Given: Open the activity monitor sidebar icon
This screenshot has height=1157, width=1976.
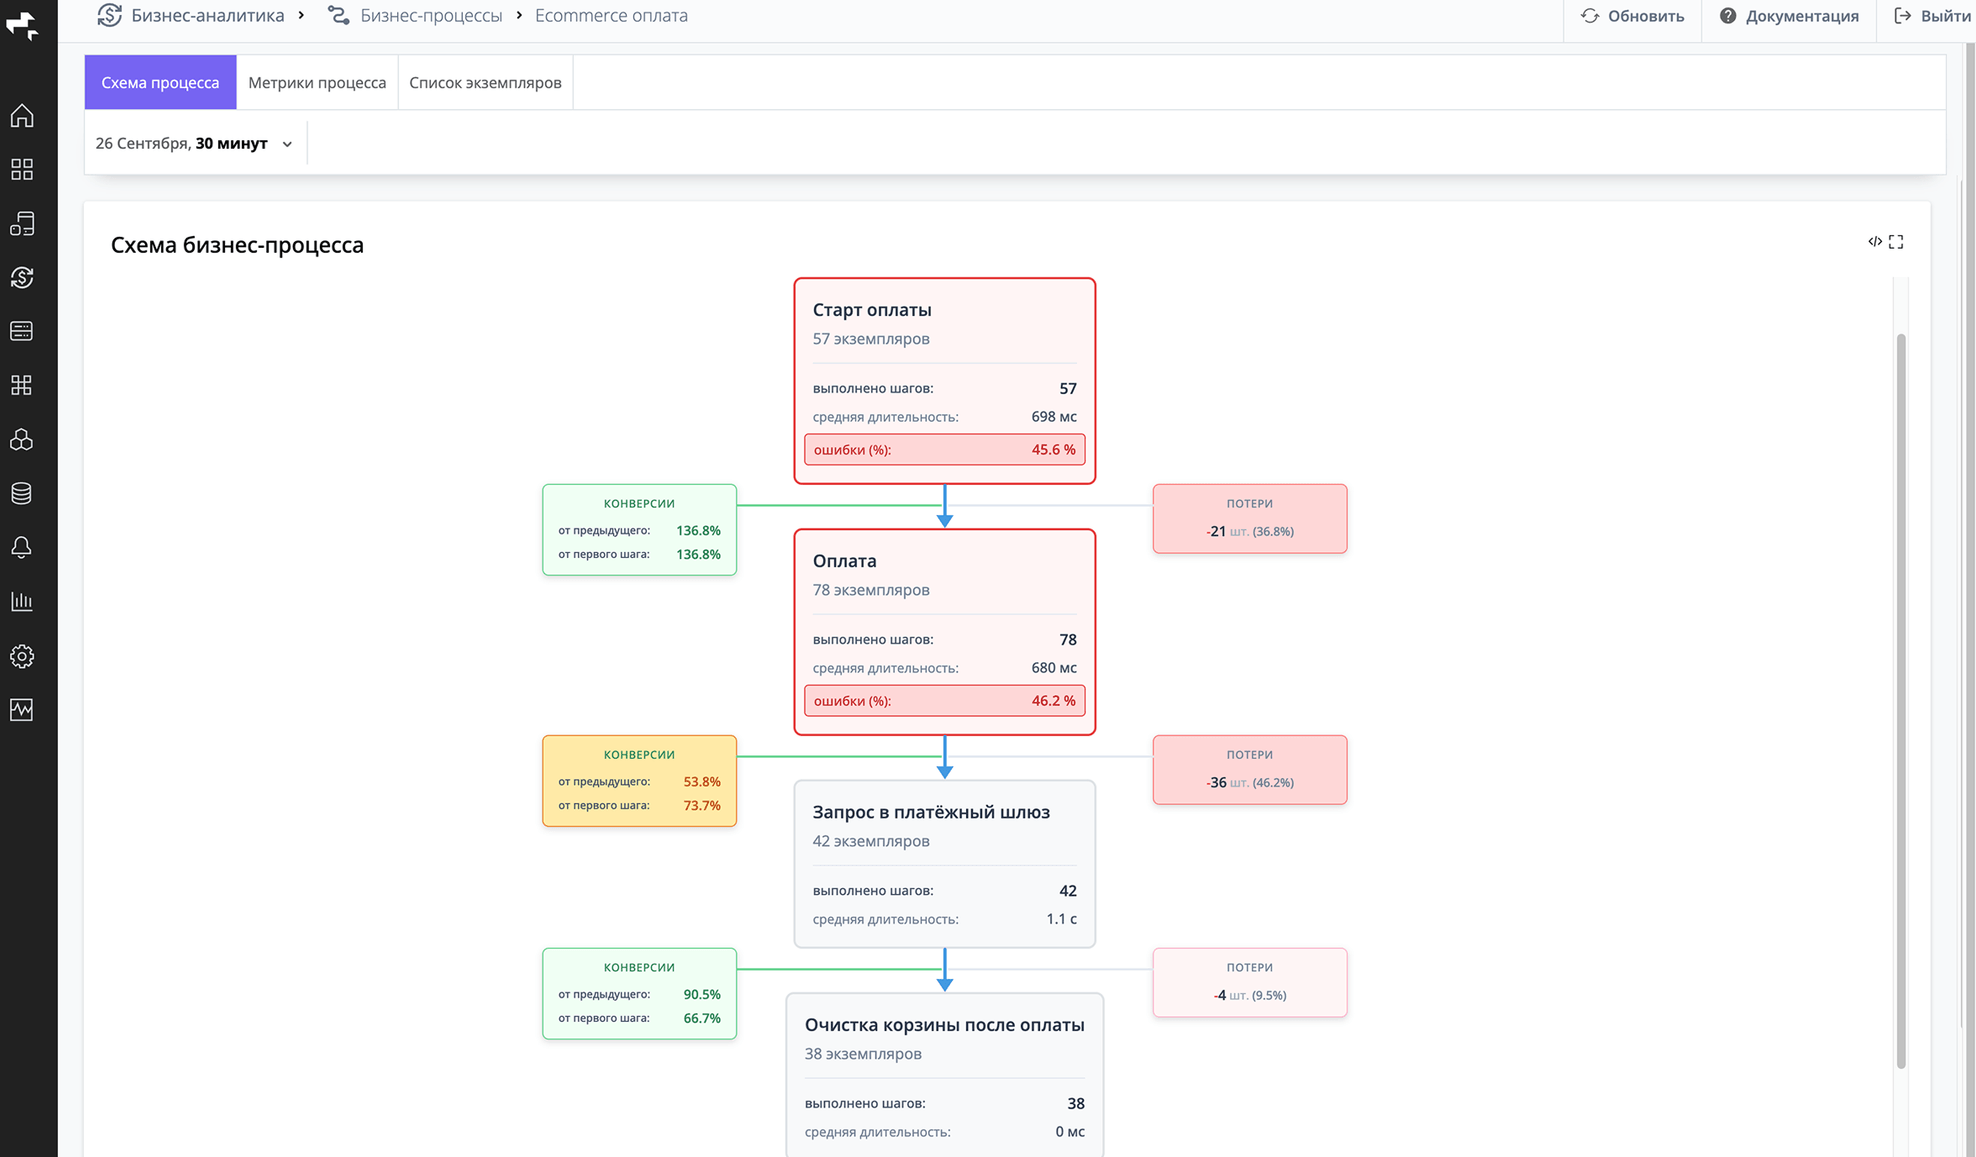Looking at the screenshot, I should [22, 710].
